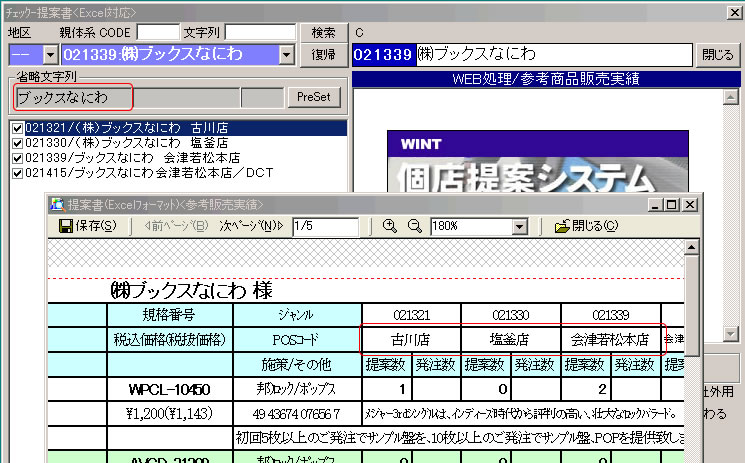The height and width of the screenshot is (463, 745).
Task: Click the ジャンル header cell
Action: (x=297, y=315)
